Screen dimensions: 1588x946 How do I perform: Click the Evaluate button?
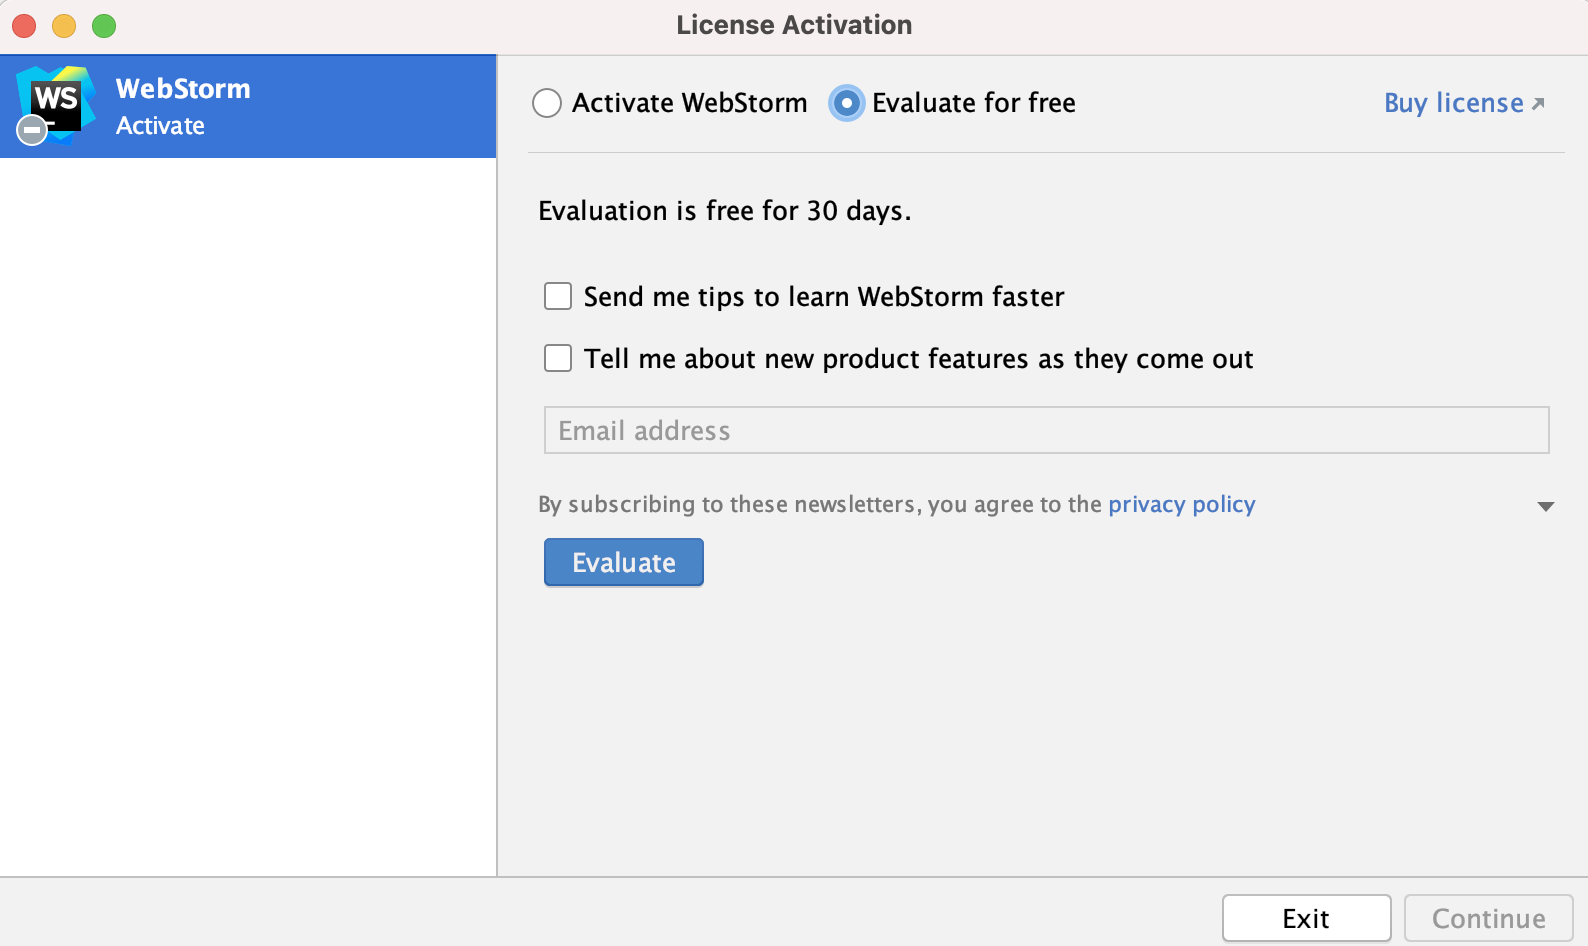(624, 562)
